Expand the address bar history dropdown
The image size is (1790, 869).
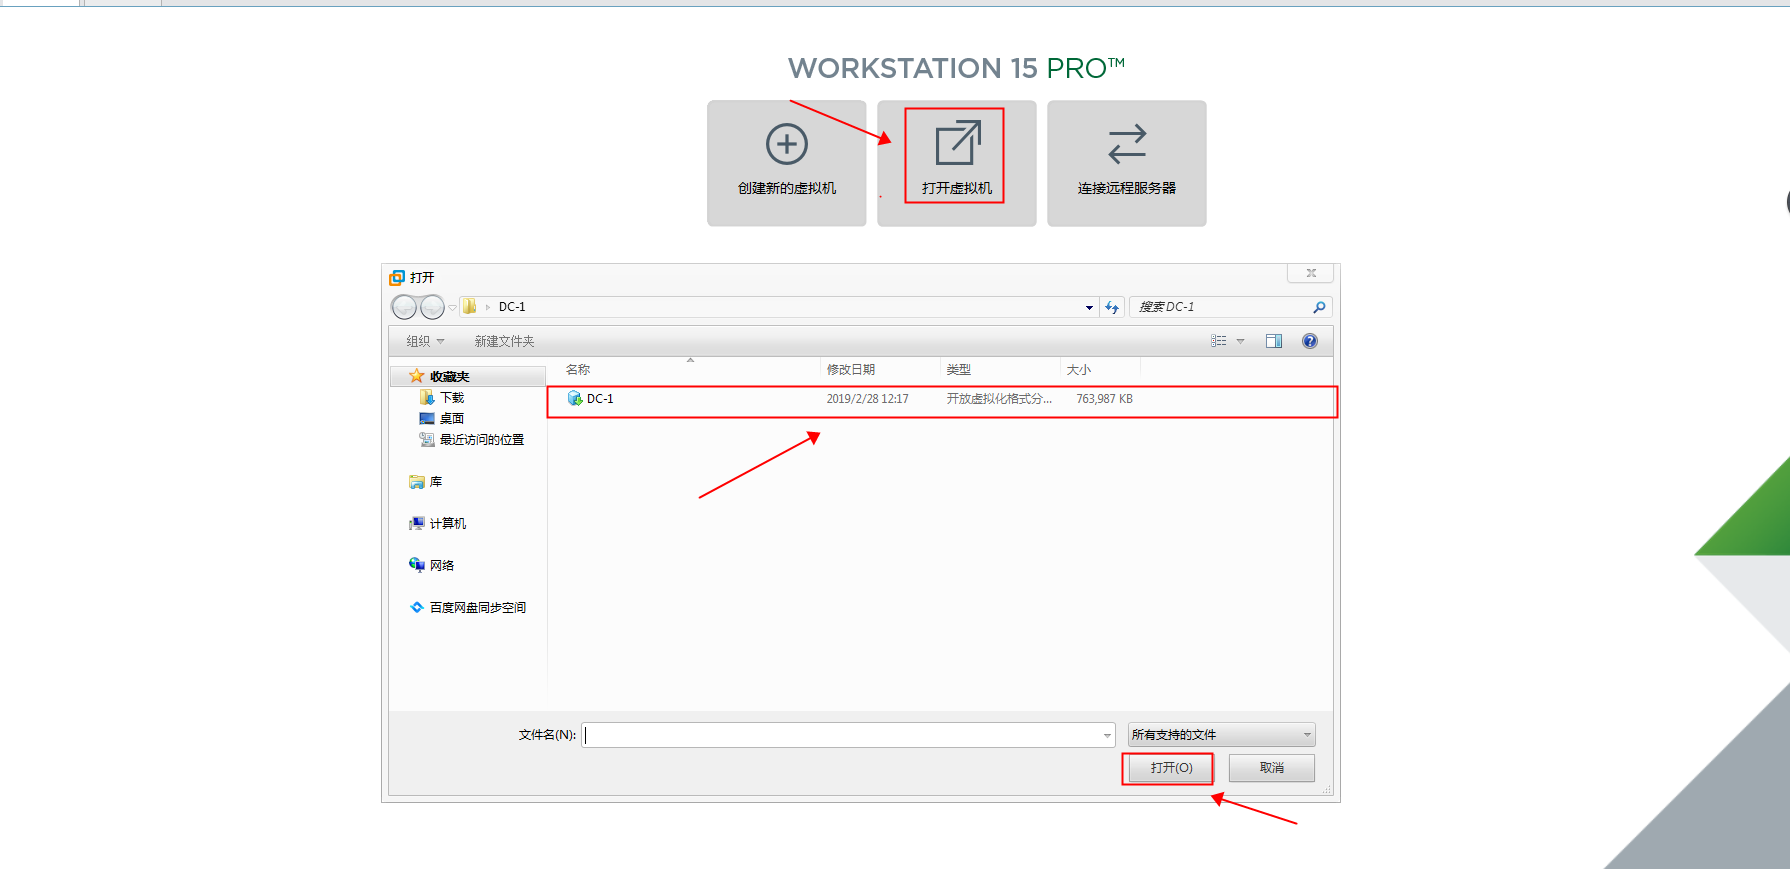1089,307
